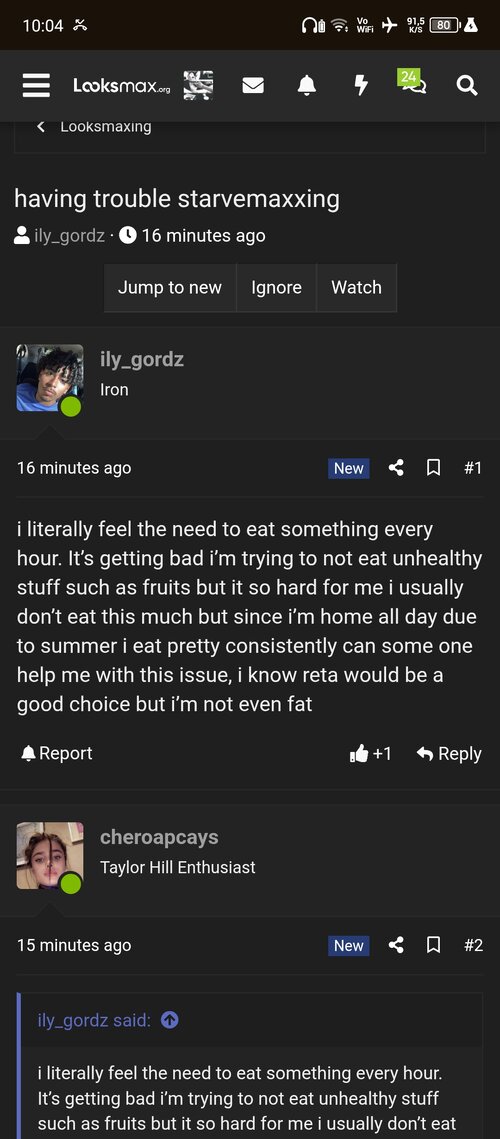Select the Ignore thread button
Viewport: 500px width, 1139px height.
[x=276, y=288]
